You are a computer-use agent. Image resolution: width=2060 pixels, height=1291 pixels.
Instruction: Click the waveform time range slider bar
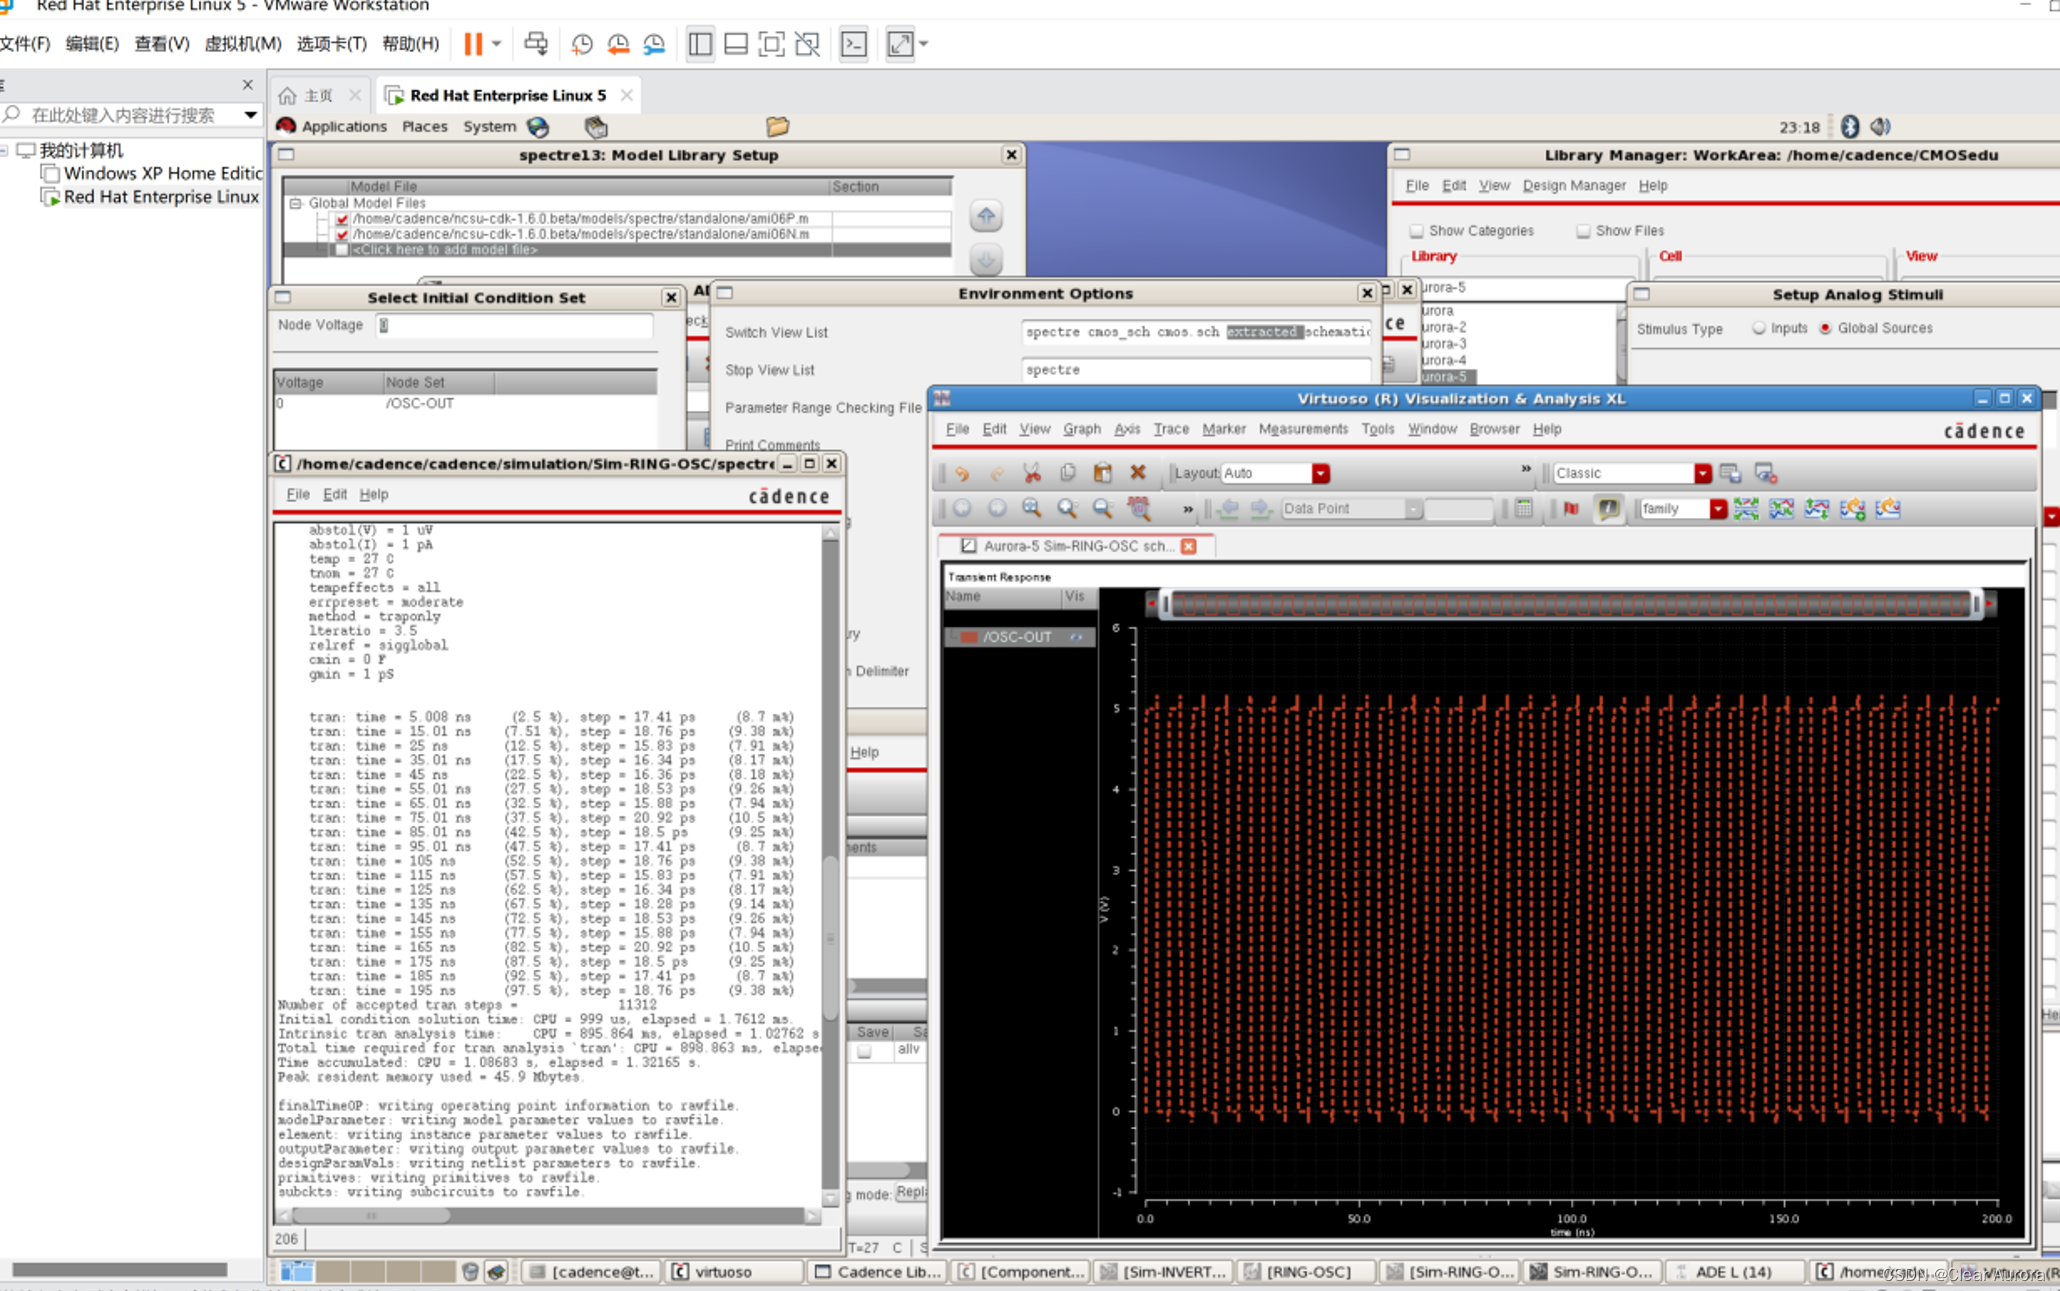pos(1570,603)
